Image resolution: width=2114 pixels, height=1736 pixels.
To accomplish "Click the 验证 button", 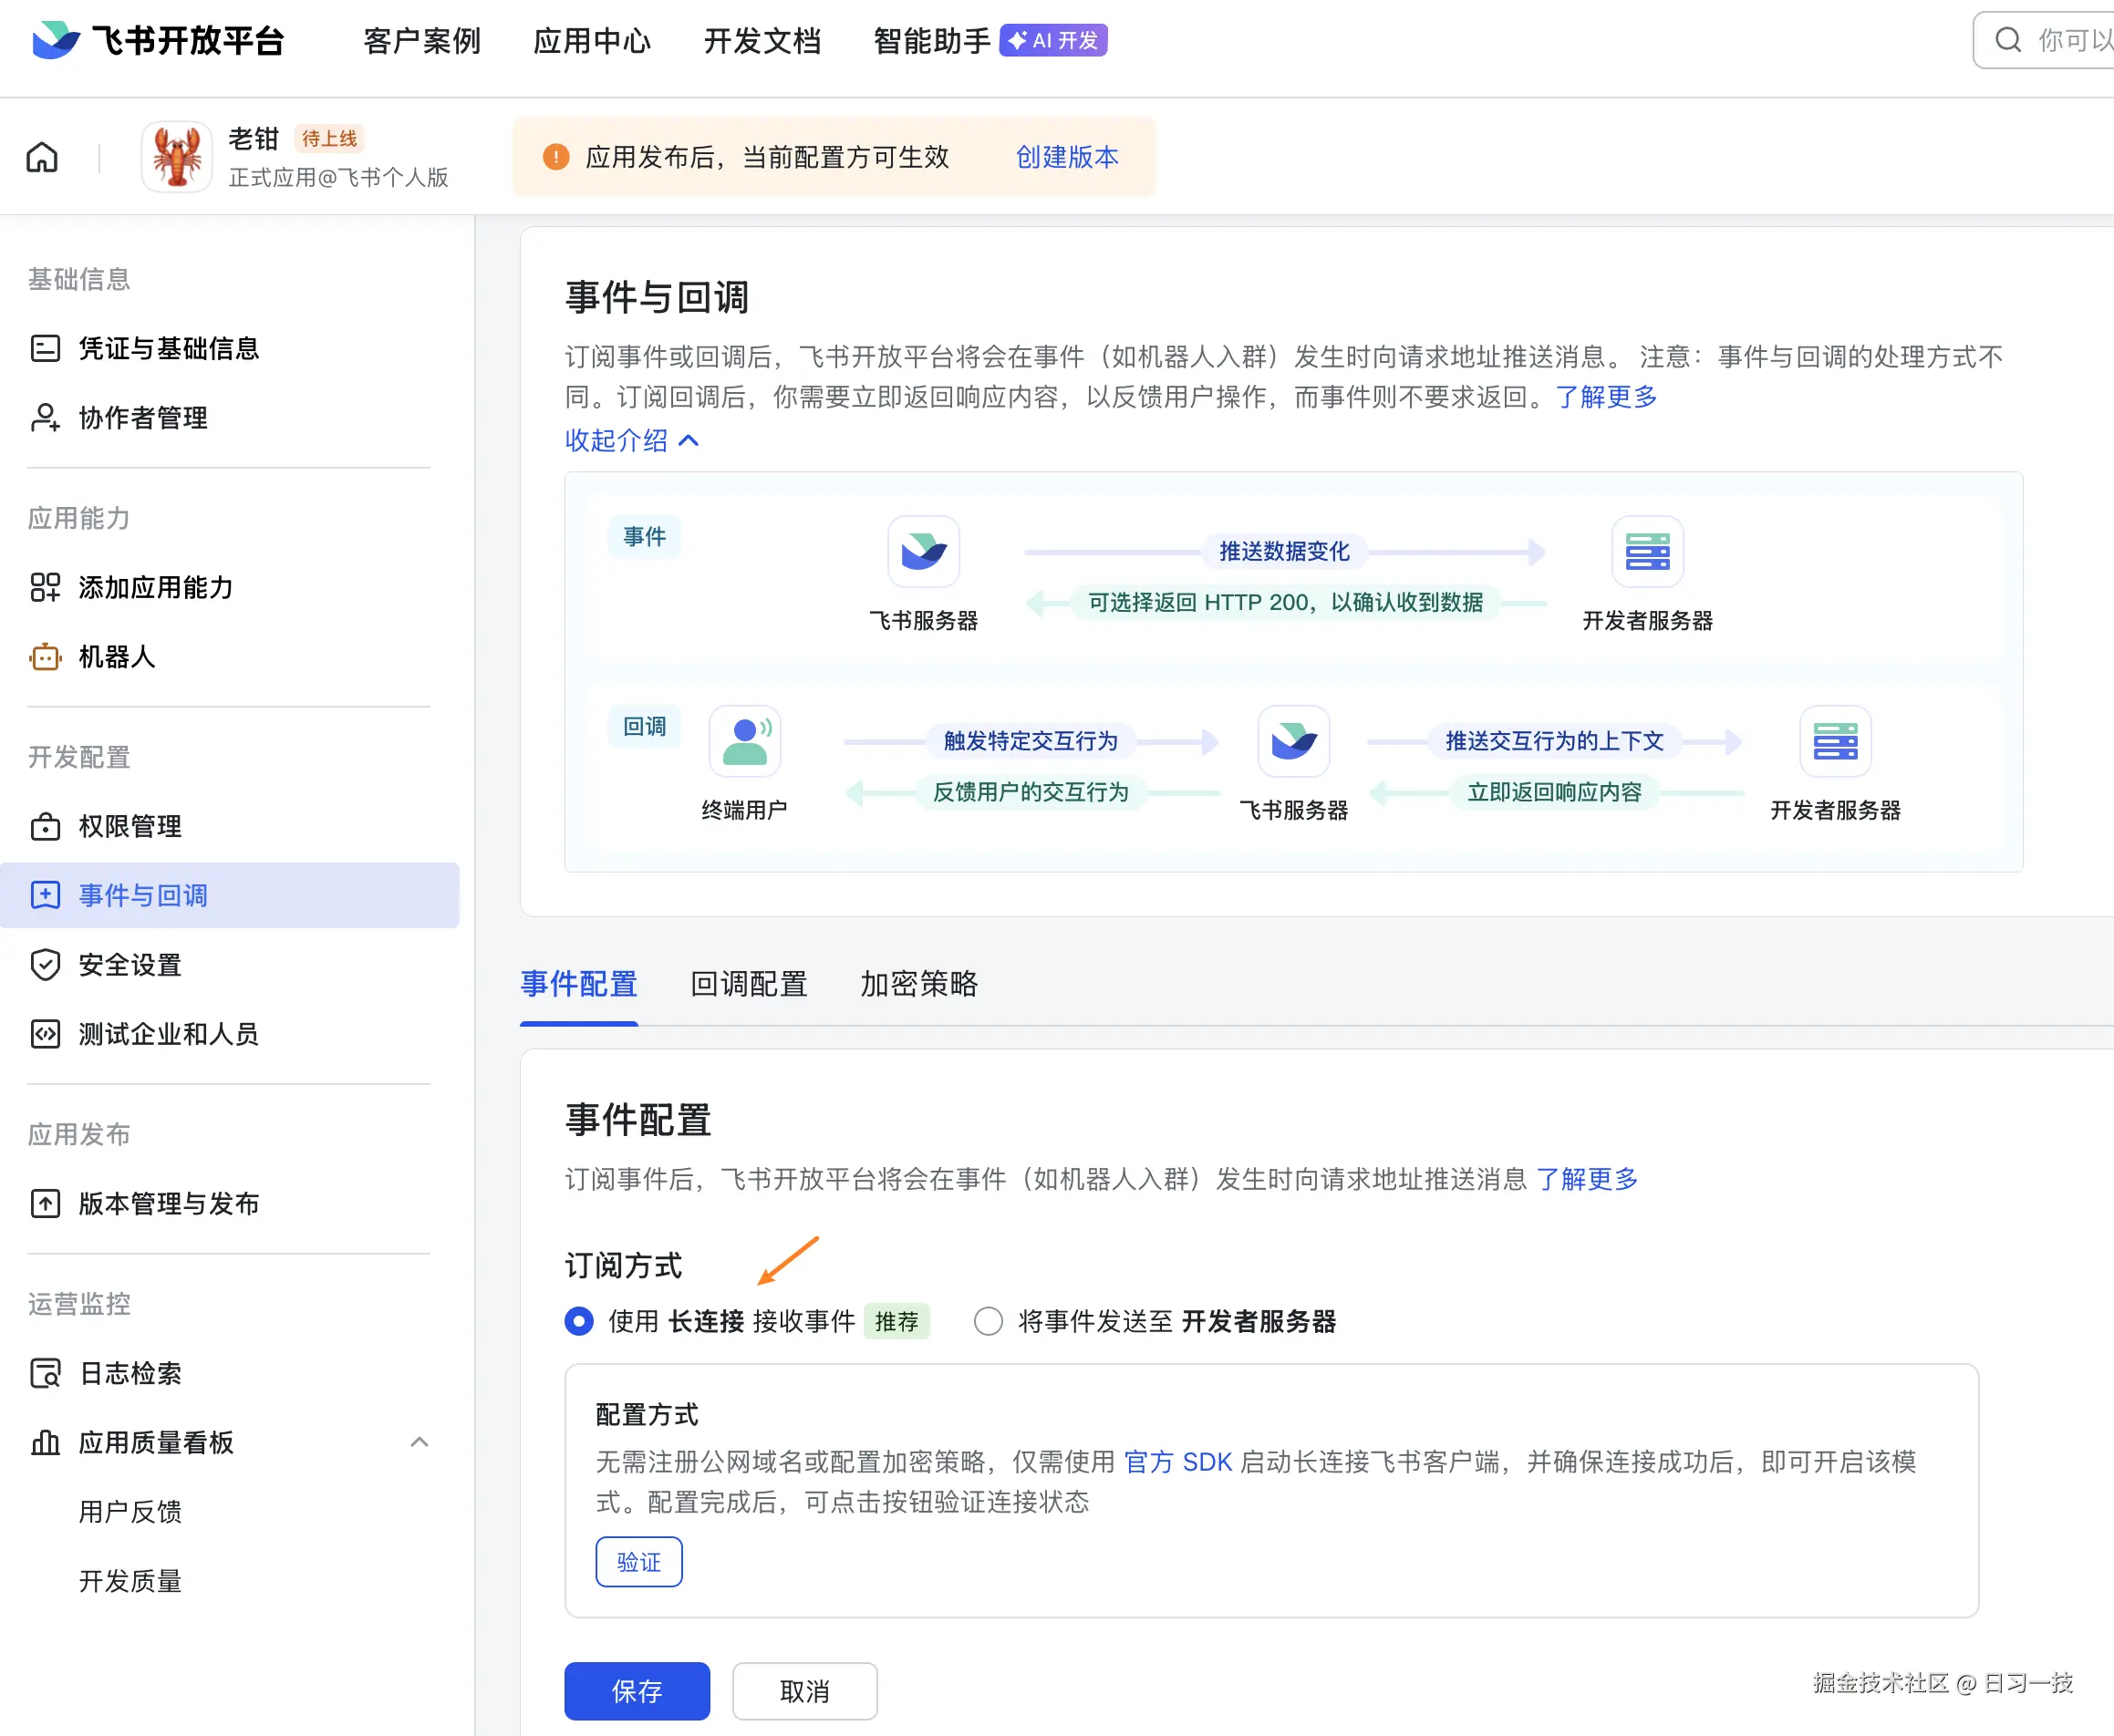I will [639, 1562].
